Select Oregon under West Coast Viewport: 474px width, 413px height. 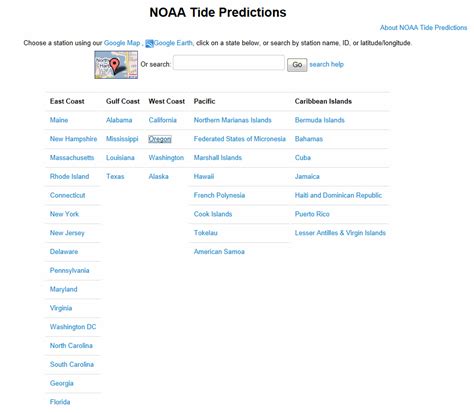pyautogui.click(x=160, y=139)
